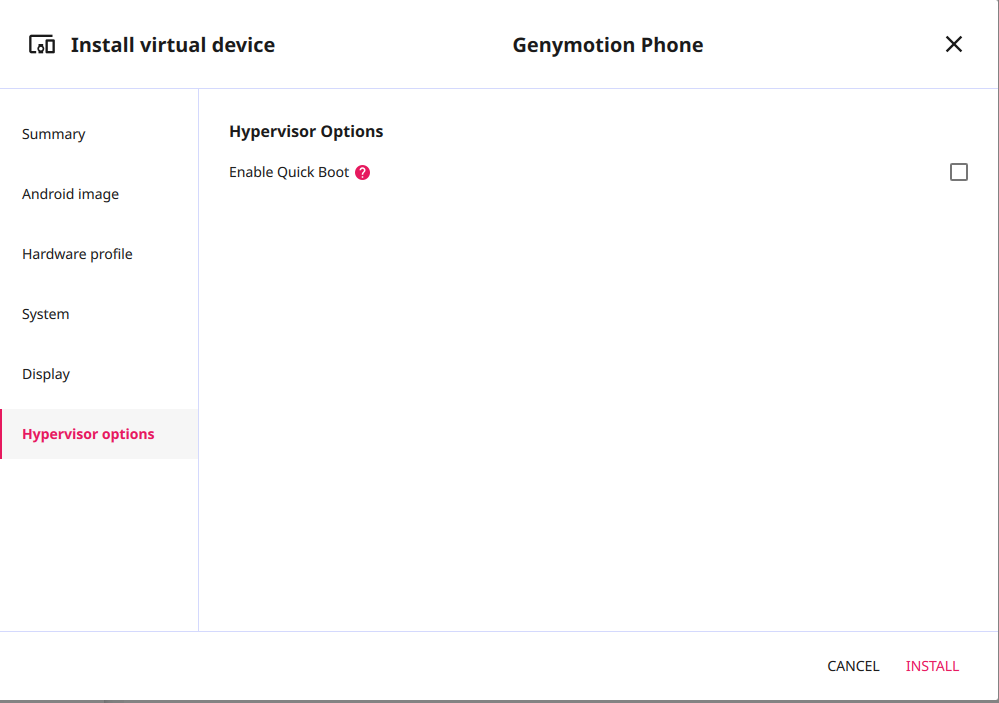Click the pink question mark badge
Viewport: 999px width, 703px height.
tap(362, 172)
